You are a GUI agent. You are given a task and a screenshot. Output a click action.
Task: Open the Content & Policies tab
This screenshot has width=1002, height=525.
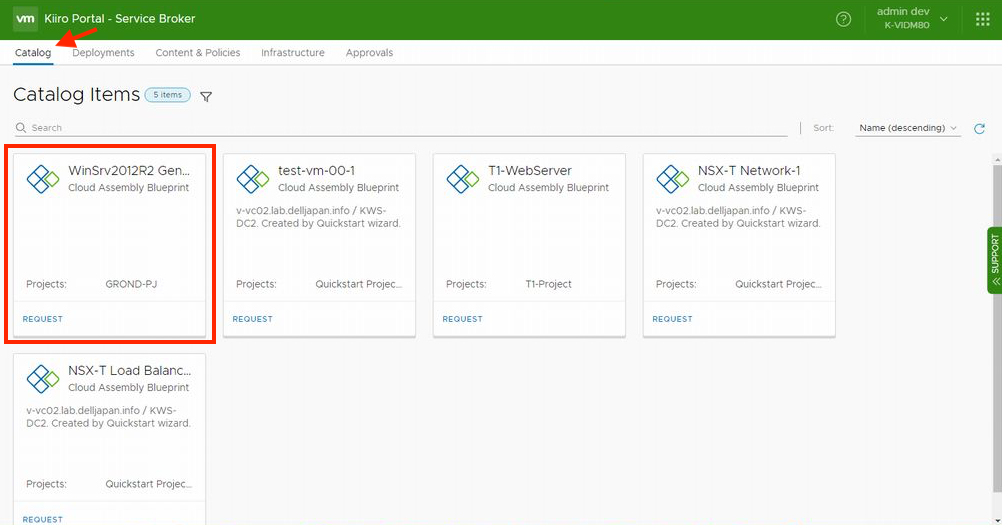point(197,52)
